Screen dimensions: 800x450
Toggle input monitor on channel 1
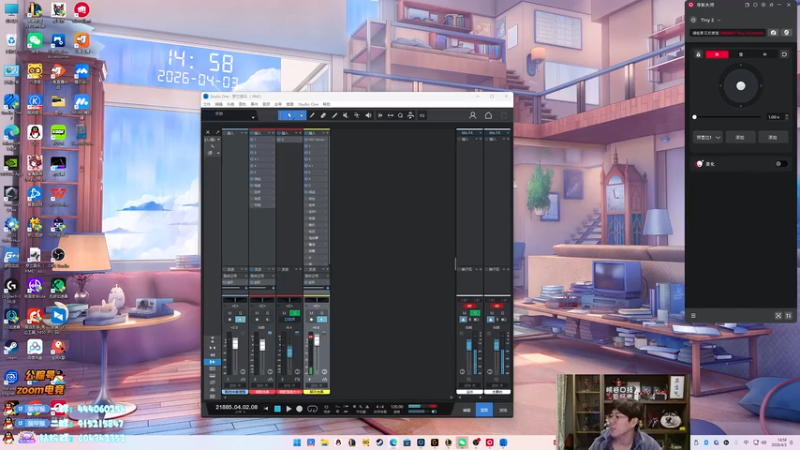point(240,319)
